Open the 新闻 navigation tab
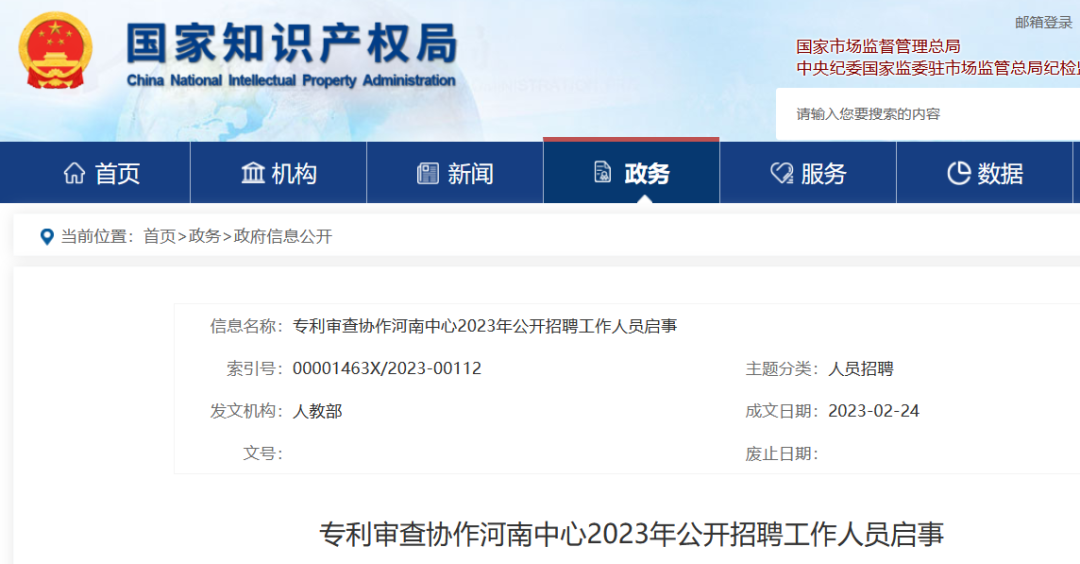This screenshot has width=1080, height=564. [455, 173]
